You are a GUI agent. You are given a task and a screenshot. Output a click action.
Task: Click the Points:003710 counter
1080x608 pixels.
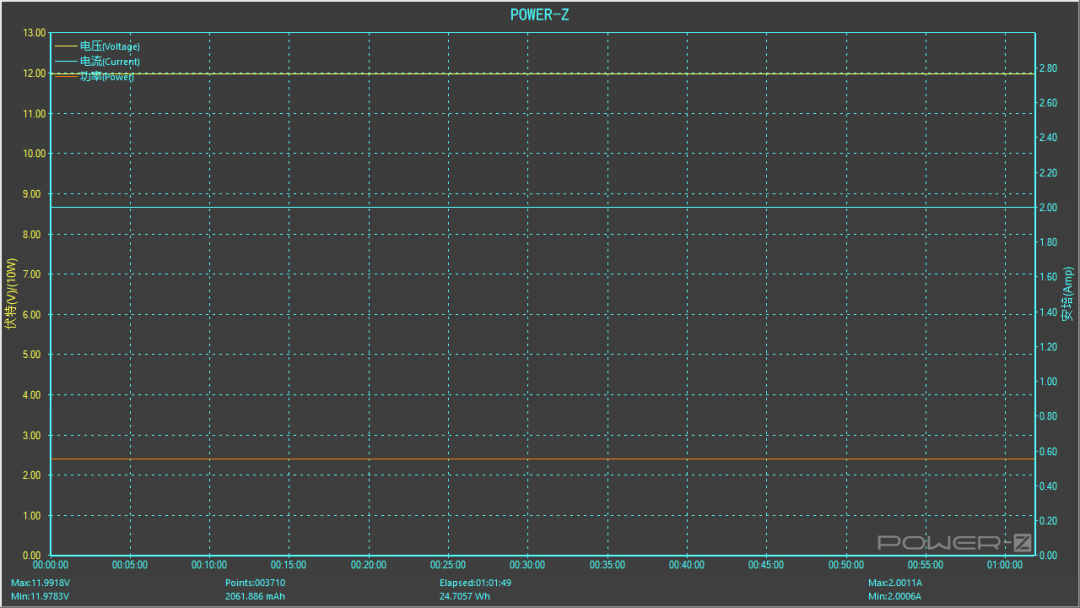tap(255, 583)
